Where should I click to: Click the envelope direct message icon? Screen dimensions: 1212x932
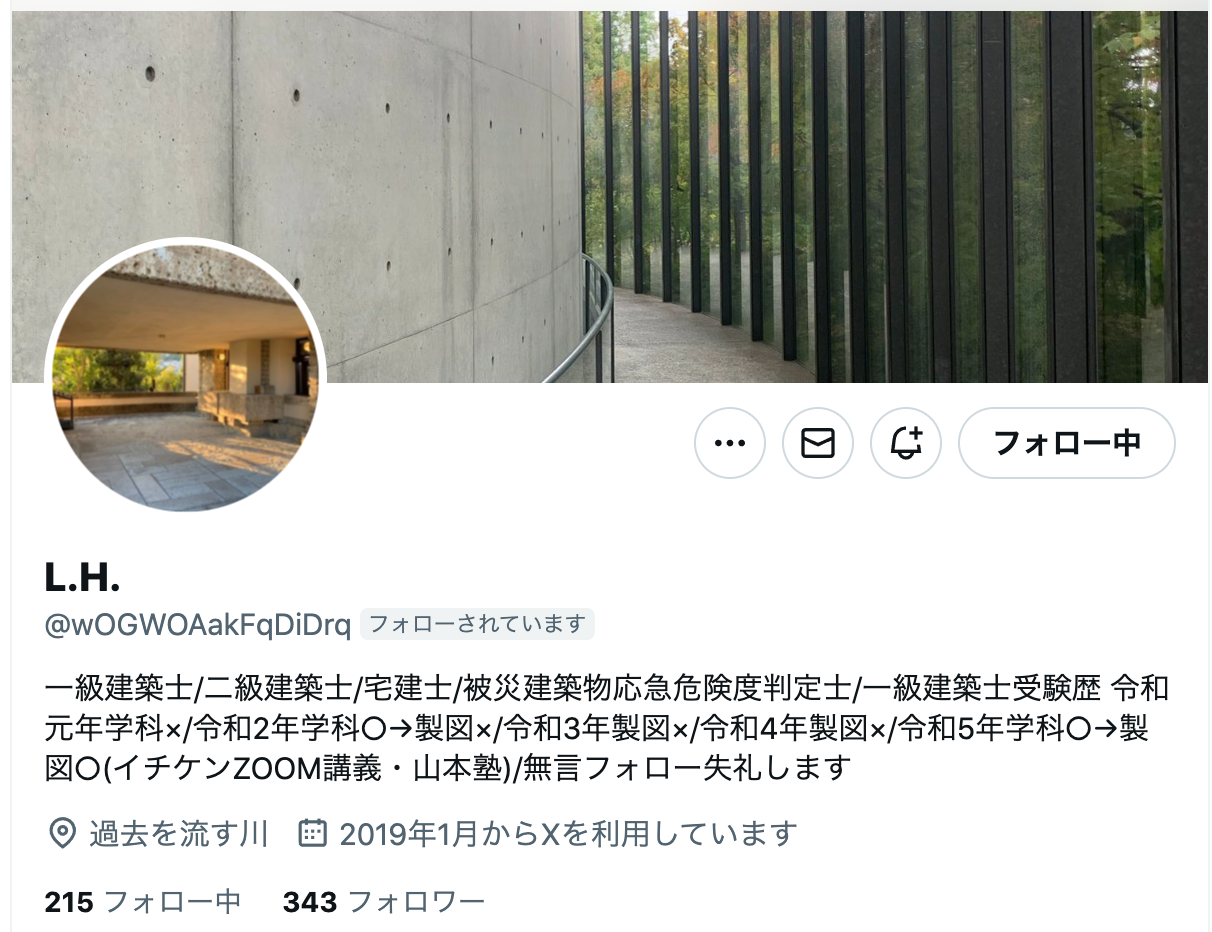pyautogui.click(x=818, y=443)
